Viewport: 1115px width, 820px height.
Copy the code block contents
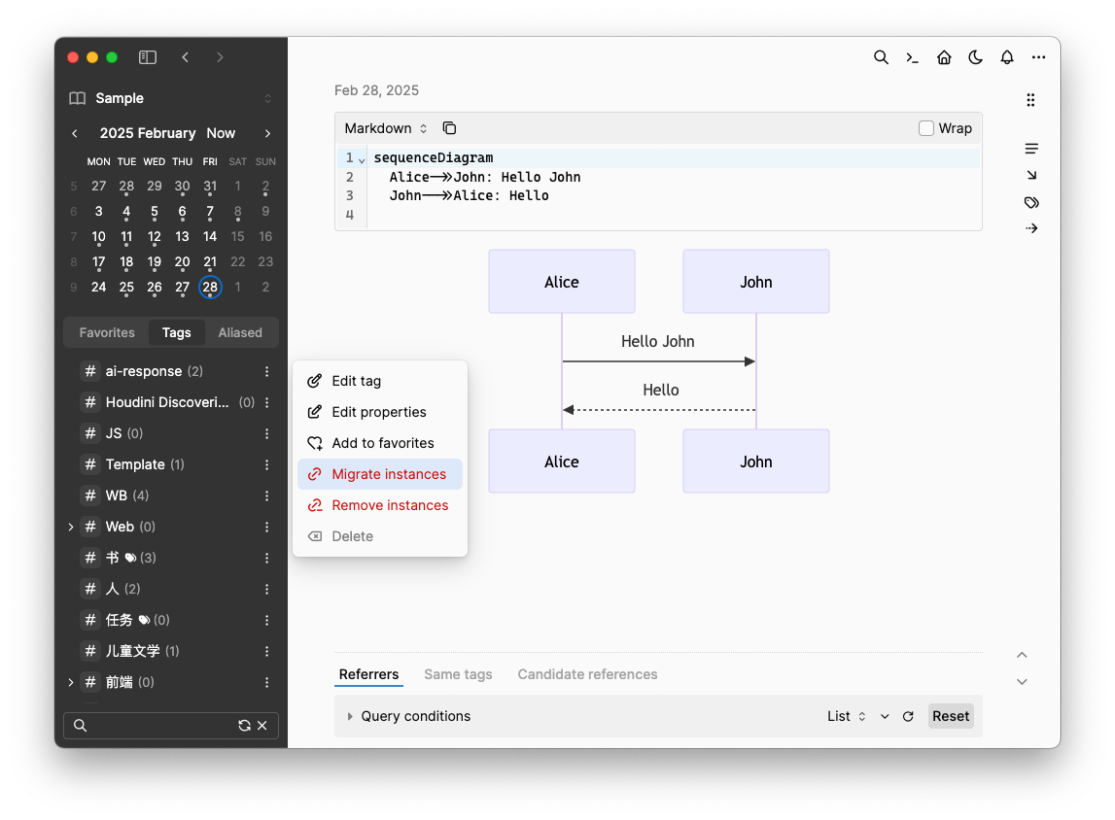449,128
